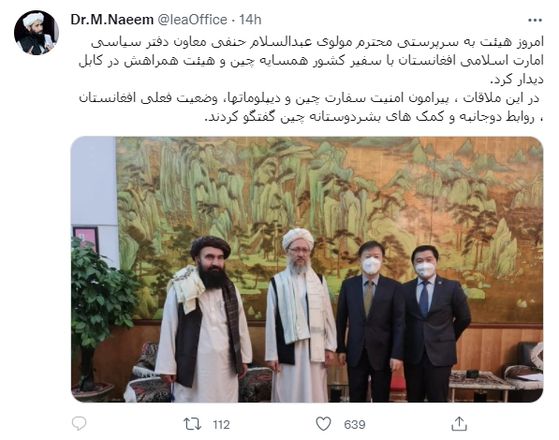
Task: Click the masked man with gray tie
Action: 371,321
